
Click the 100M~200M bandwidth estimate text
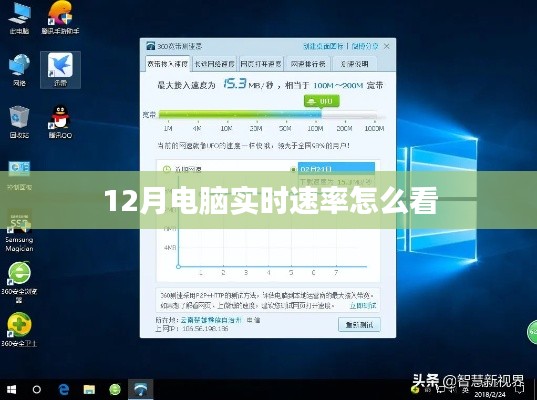[338, 85]
